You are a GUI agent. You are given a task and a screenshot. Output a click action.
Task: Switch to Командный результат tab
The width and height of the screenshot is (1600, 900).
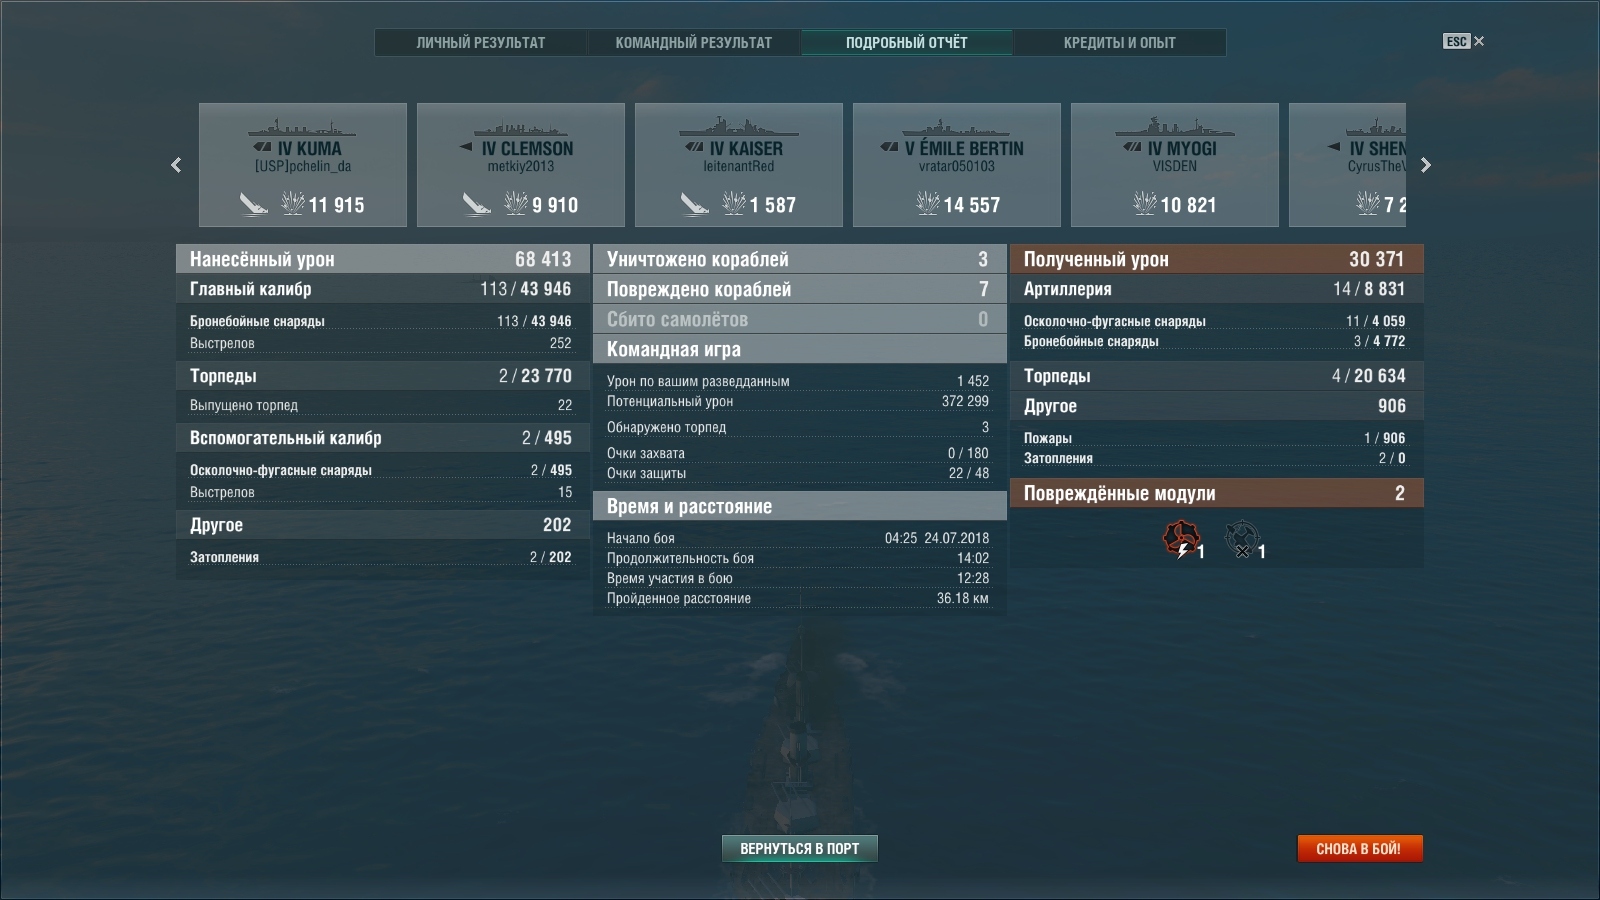(694, 42)
